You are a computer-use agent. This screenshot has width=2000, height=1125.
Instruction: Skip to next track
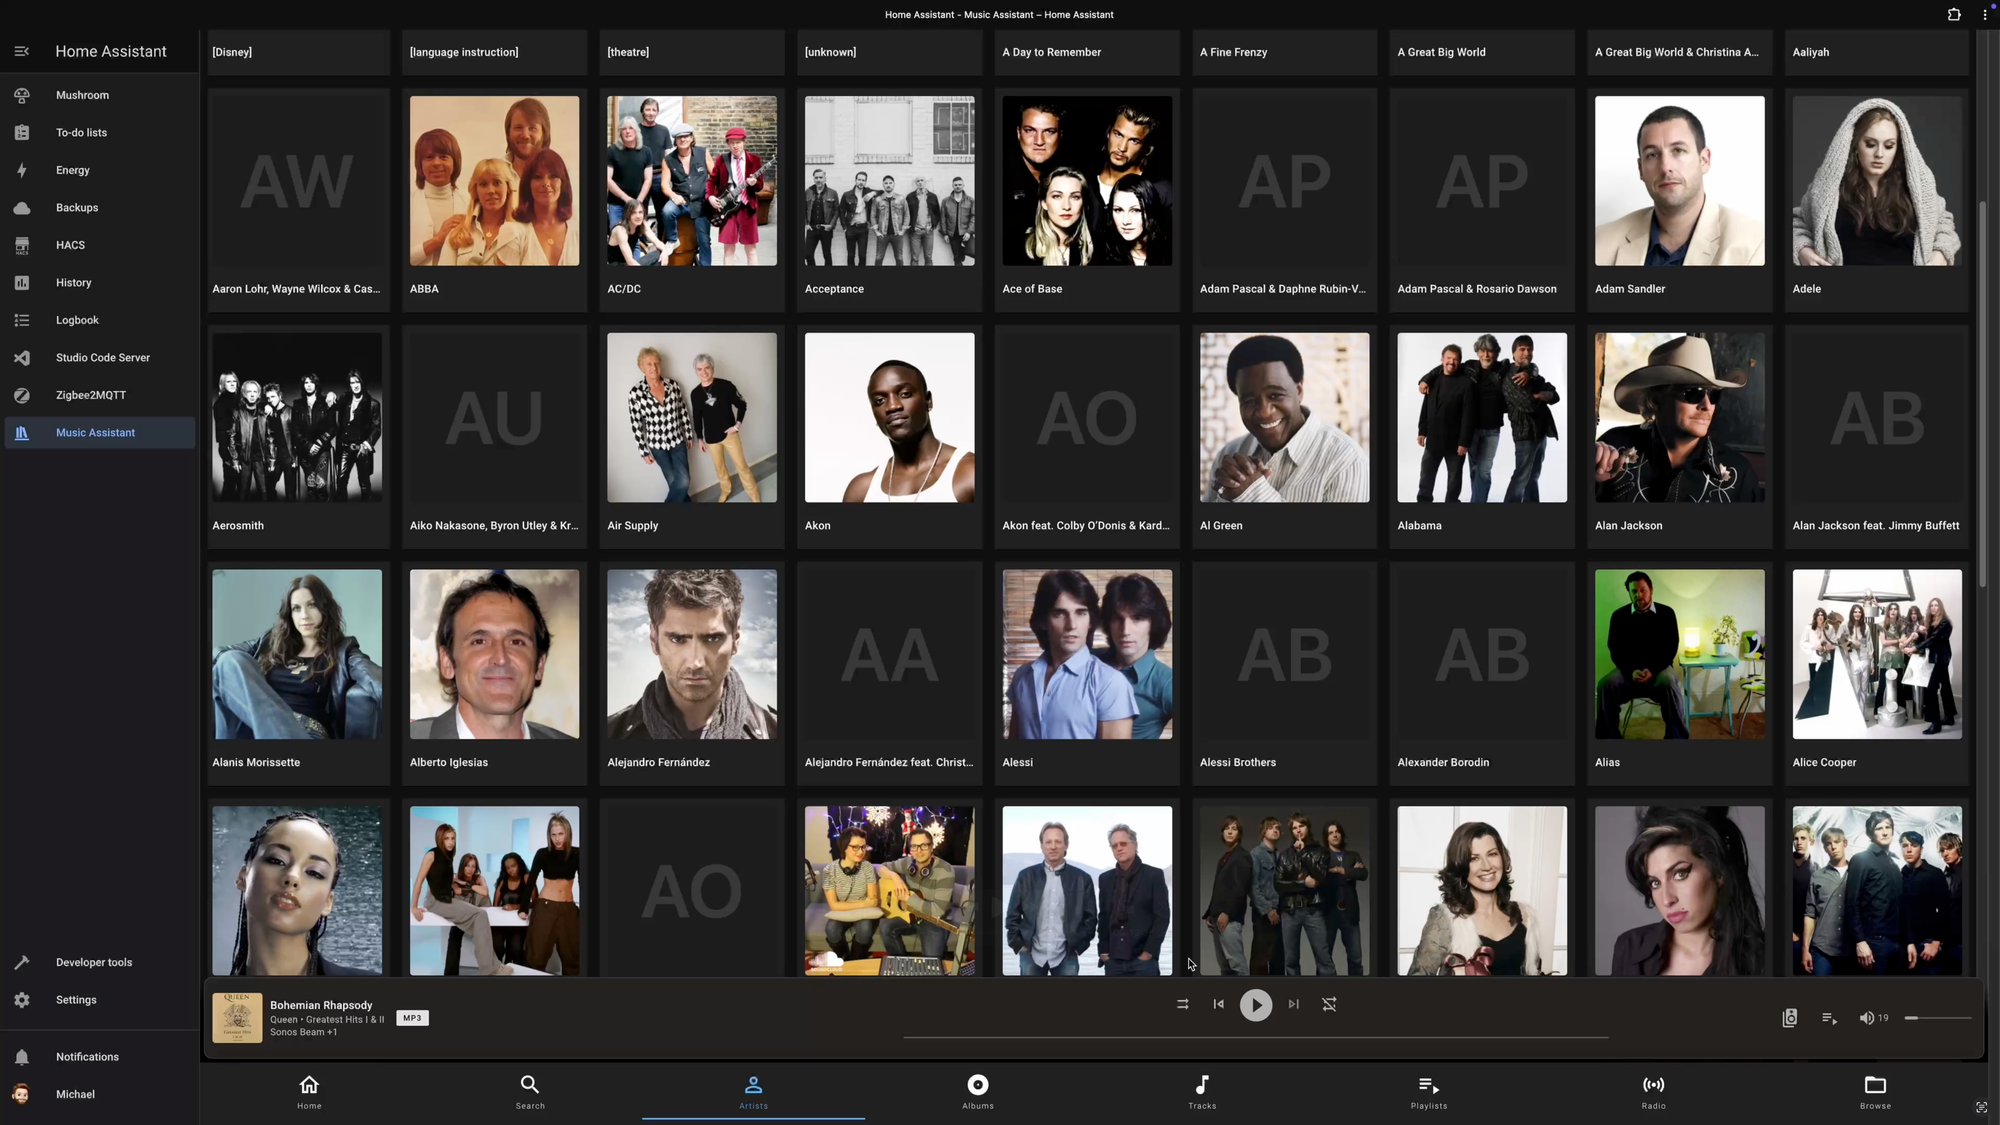[x=1293, y=1004]
